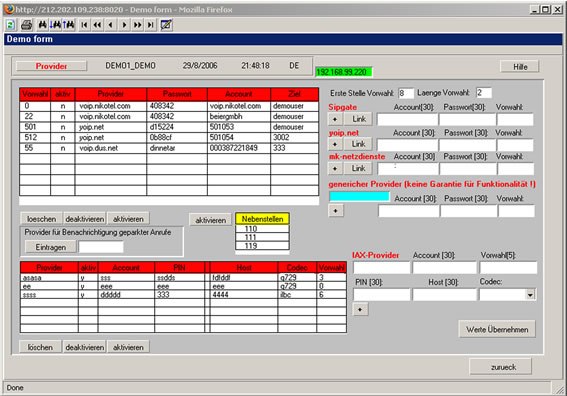
Task: Go to next record arrow
Action: (124, 25)
